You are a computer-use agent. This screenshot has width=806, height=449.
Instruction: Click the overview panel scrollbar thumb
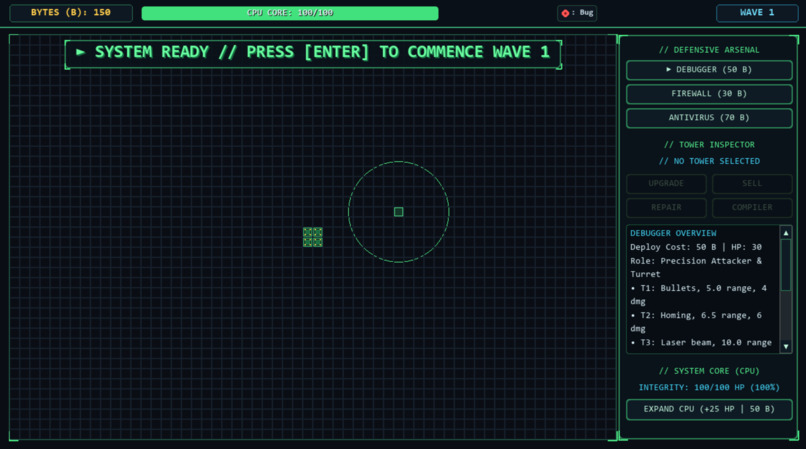[x=785, y=265]
